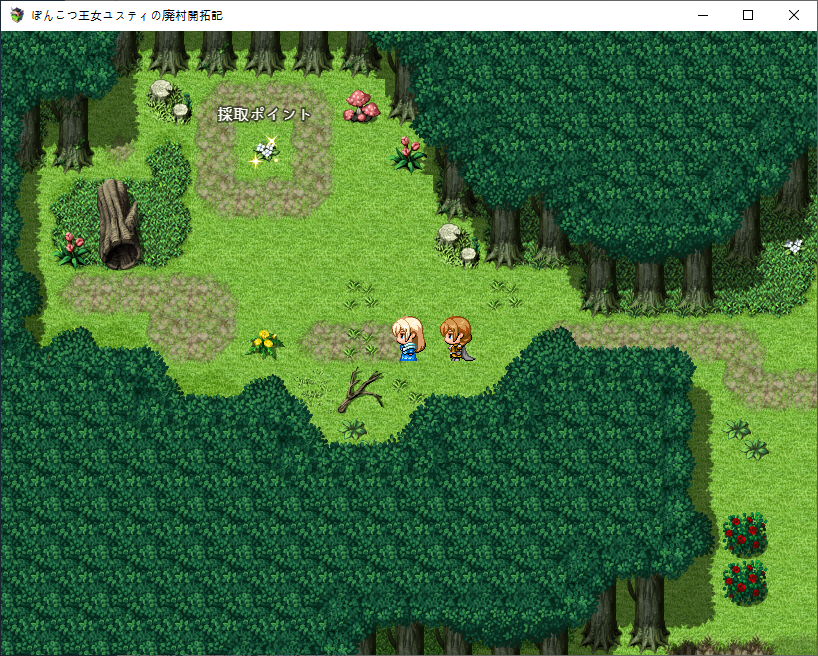Minimize the game window
The width and height of the screenshot is (818, 656).
pyautogui.click(x=703, y=15)
